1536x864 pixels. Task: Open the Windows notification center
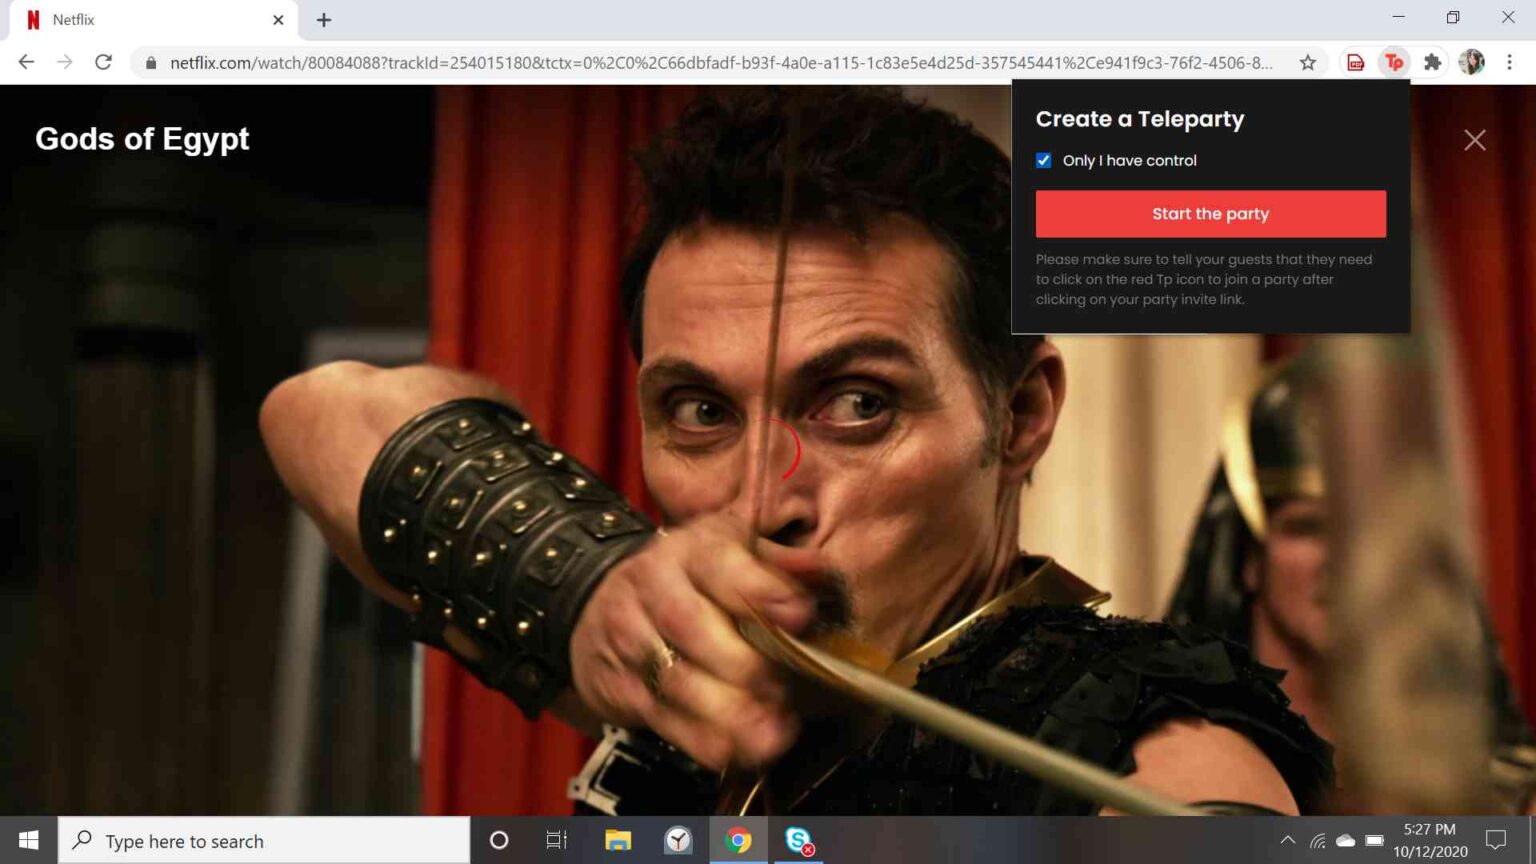tap(1496, 841)
